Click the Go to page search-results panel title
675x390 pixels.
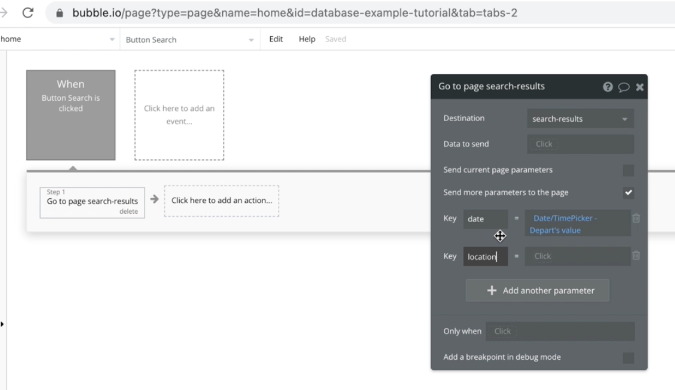(491, 86)
